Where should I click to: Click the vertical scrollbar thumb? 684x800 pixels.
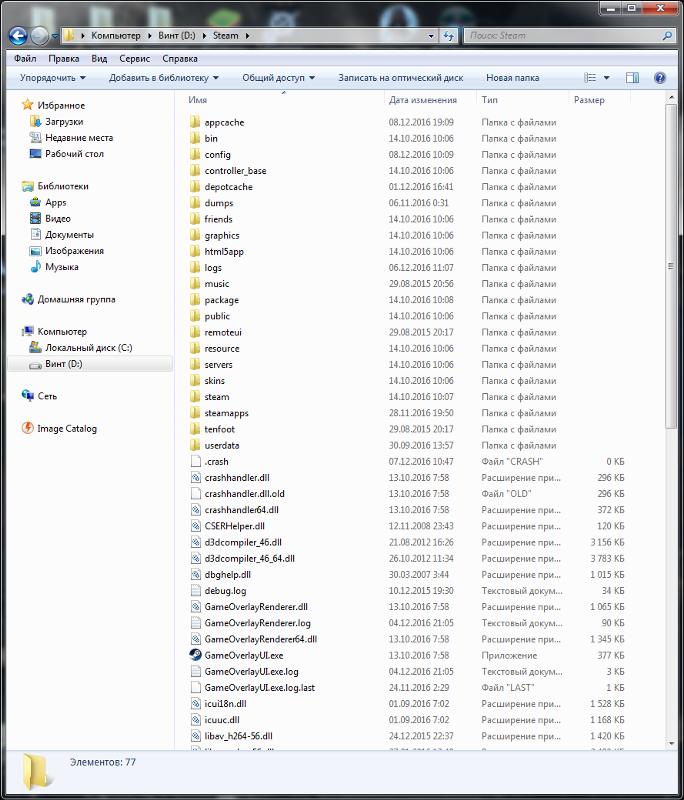671,265
